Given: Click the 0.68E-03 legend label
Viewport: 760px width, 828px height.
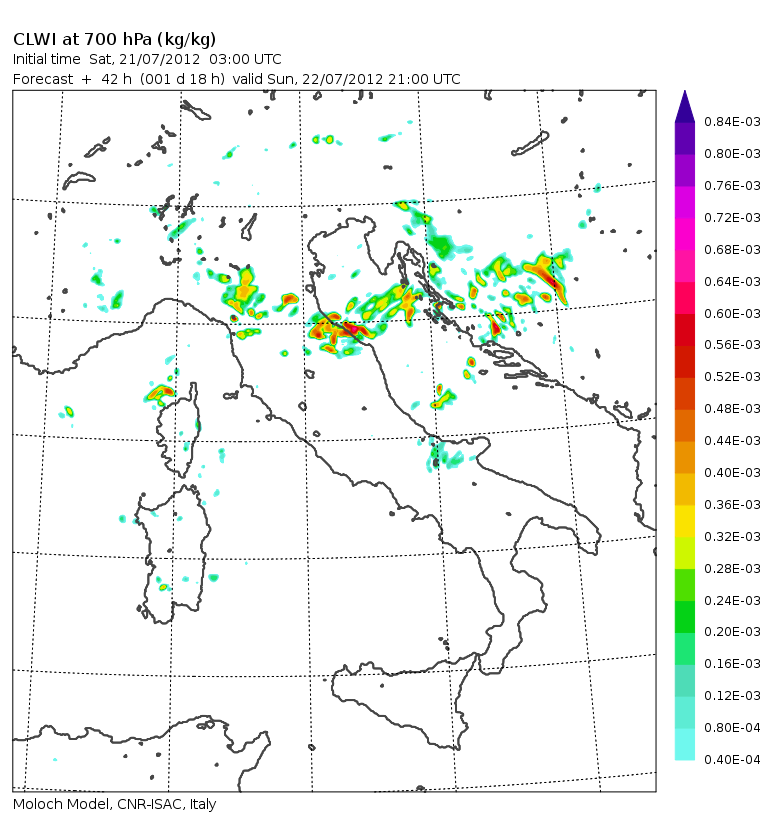Looking at the screenshot, I should point(732,249).
